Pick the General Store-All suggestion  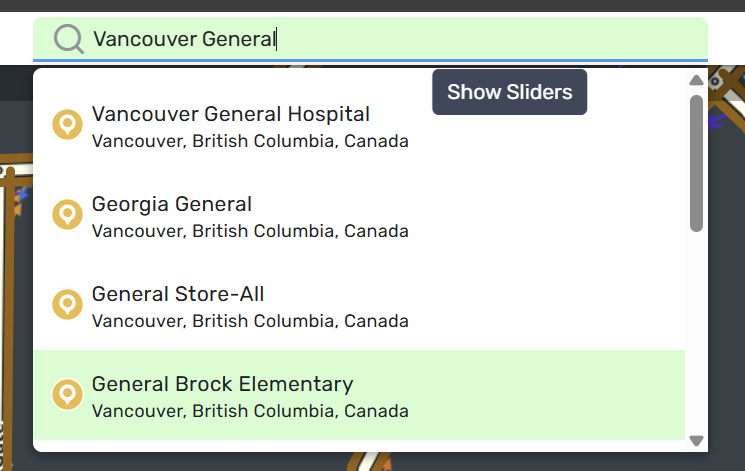click(178, 295)
